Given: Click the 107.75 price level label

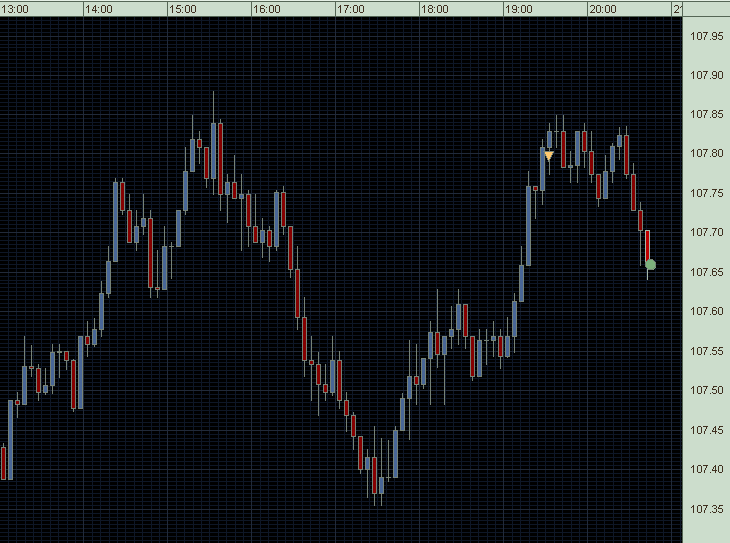Looking at the screenshot, I should pos(707,193).
